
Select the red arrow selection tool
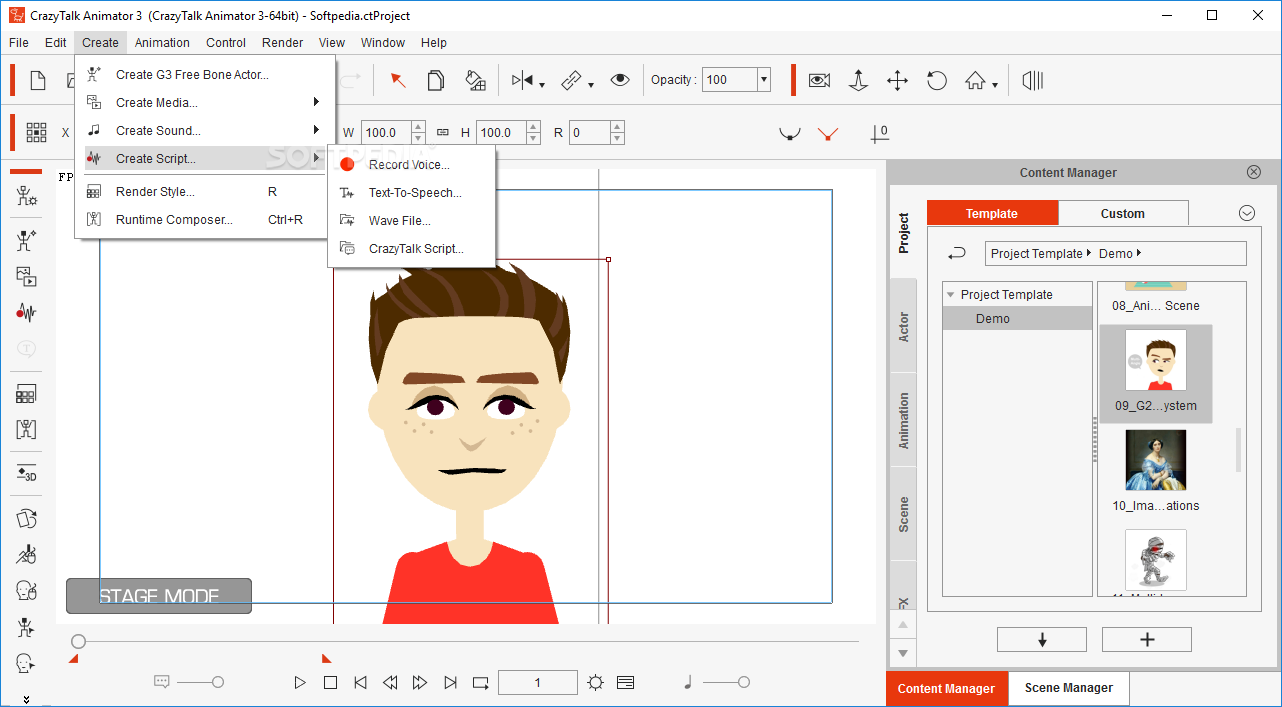[x=398, y=80]
